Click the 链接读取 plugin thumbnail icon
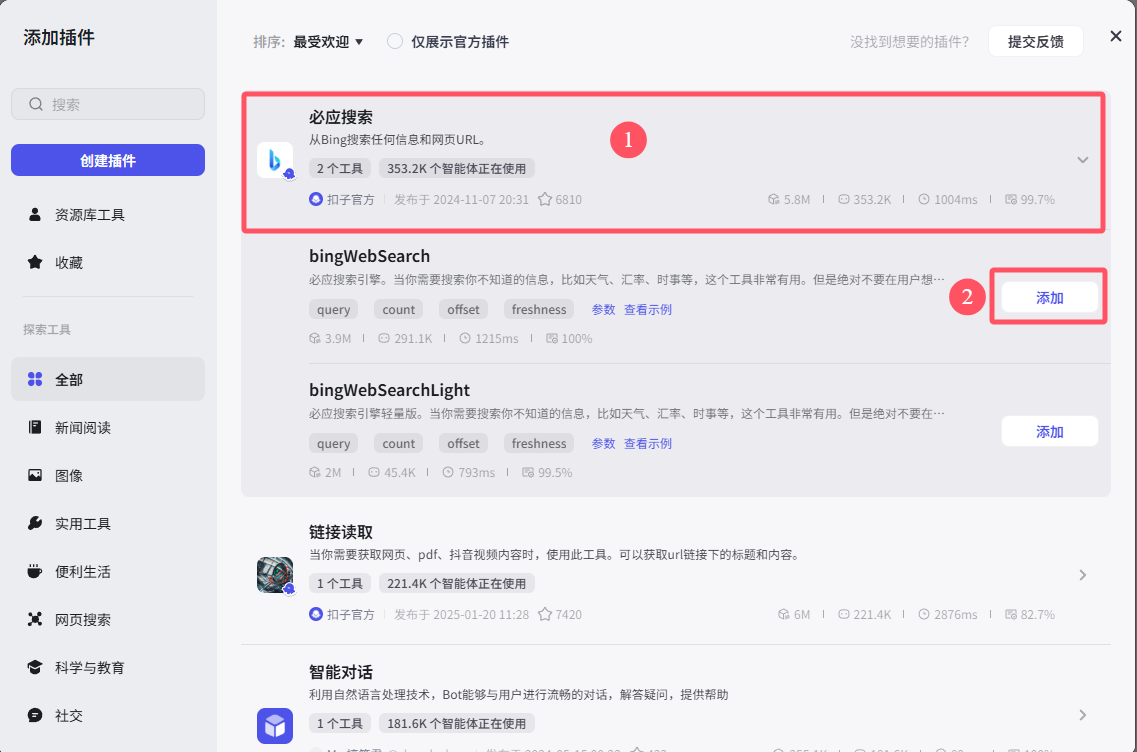1137x752 pixels. (275, 575)
